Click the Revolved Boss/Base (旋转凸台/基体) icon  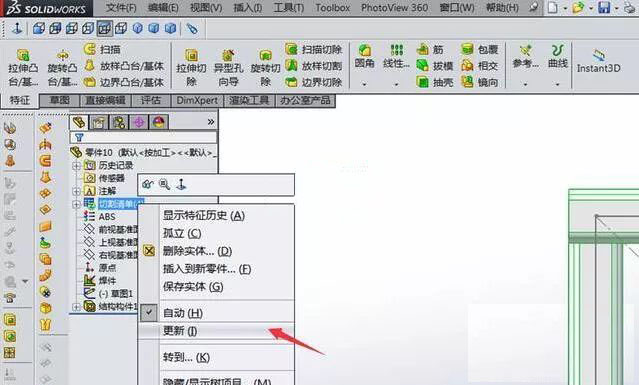(62, 55)
